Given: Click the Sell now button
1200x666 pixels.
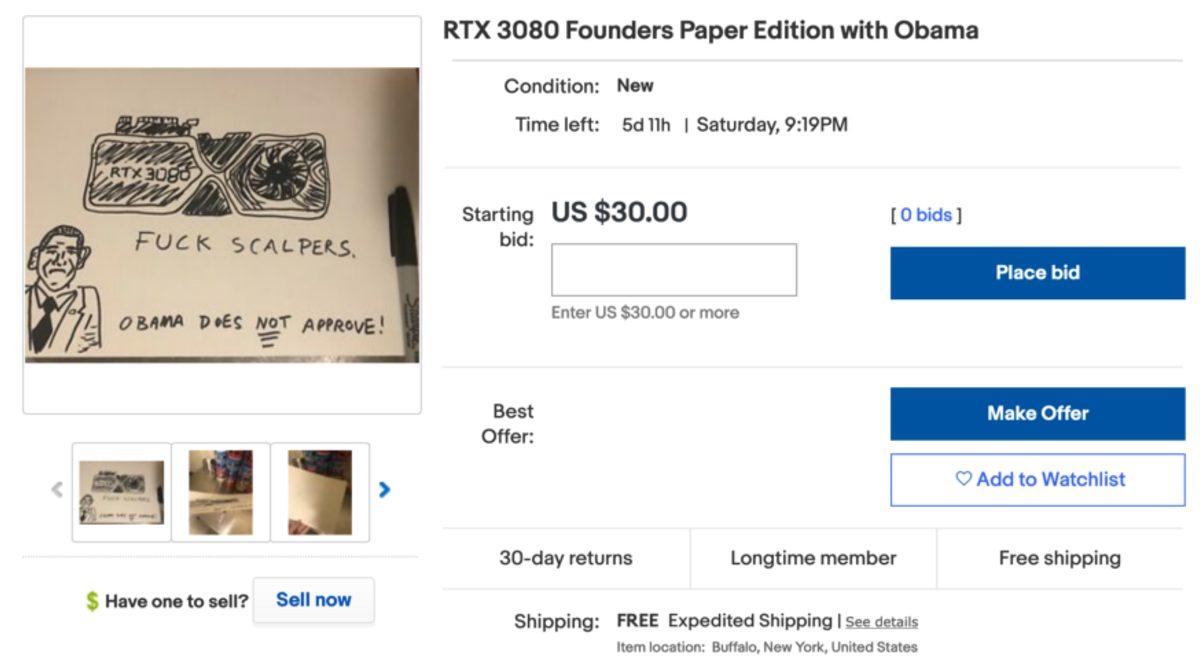Looking at the screenshot, I should pos(313,599).
